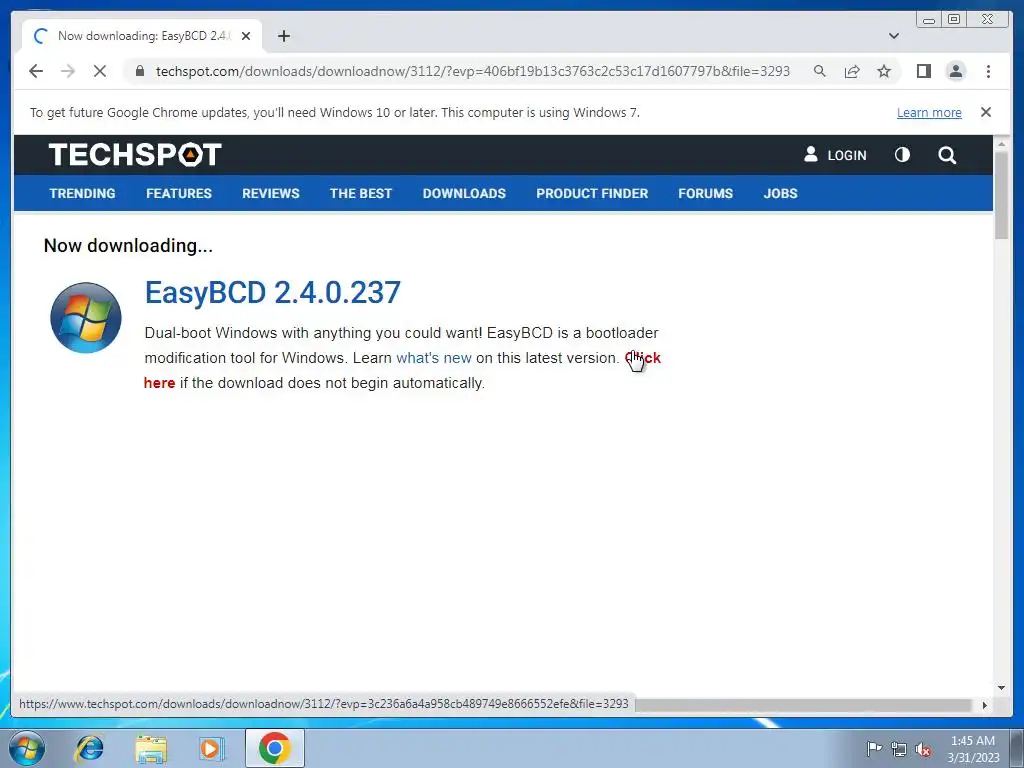
Task: Click the scroll down arrow
Action: (1002, 688)
